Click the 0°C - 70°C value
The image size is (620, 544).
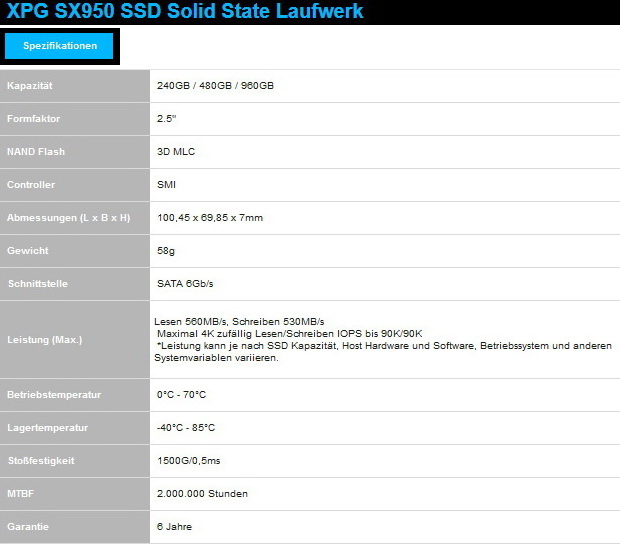tap(181, 395)
